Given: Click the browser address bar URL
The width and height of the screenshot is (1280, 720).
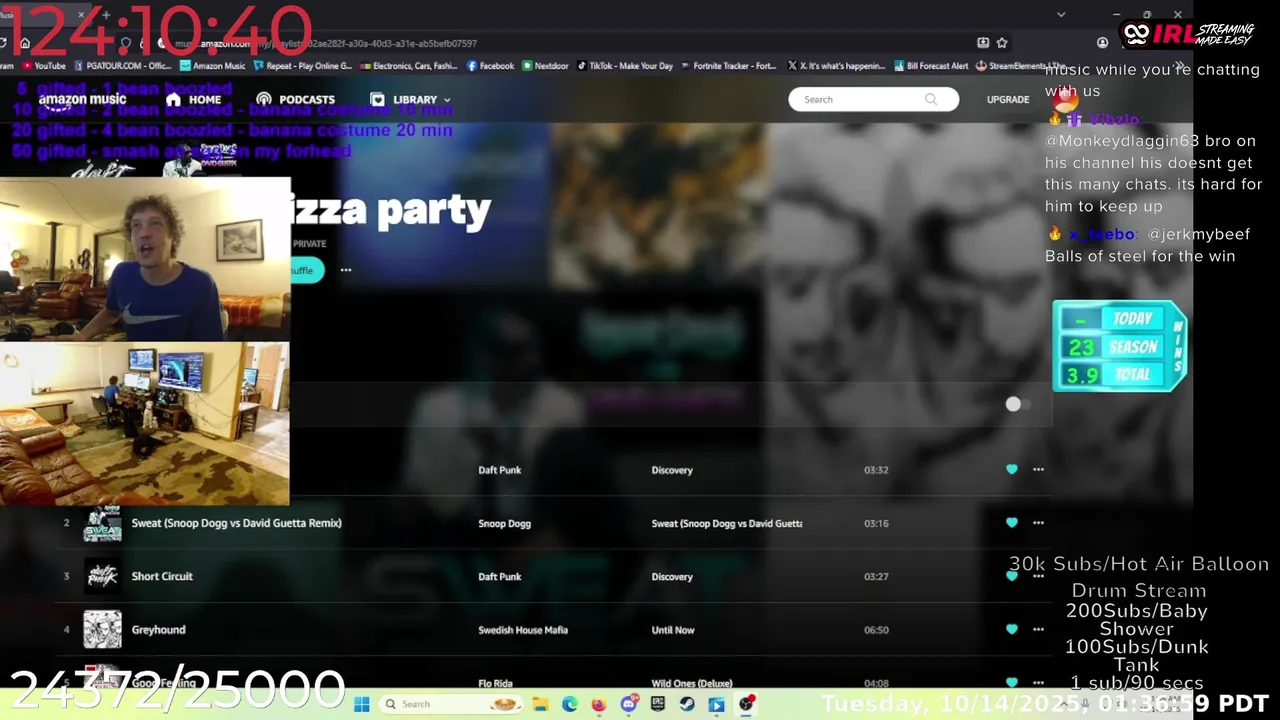Looking at the screenshot, I should click(325, 43).
